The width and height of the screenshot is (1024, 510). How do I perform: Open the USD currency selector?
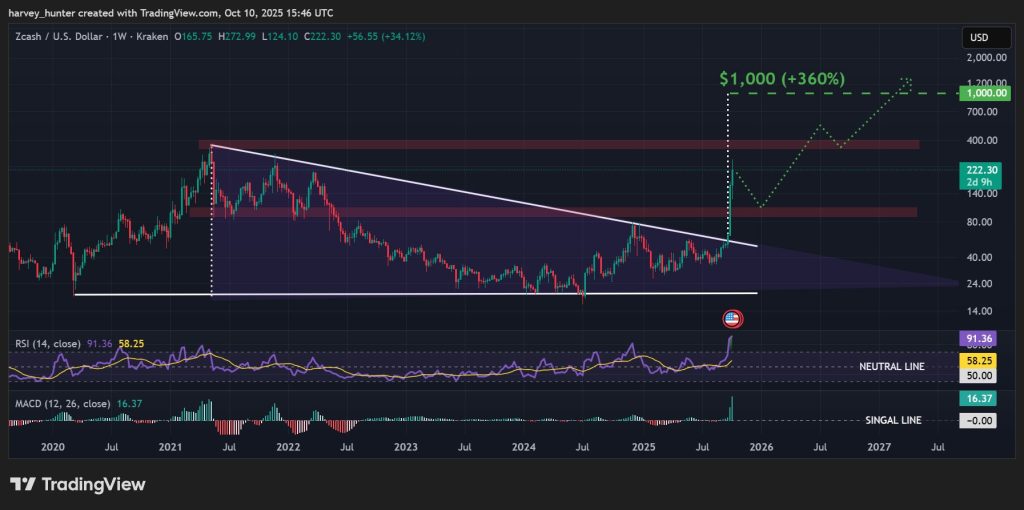(x=977, y=38)
